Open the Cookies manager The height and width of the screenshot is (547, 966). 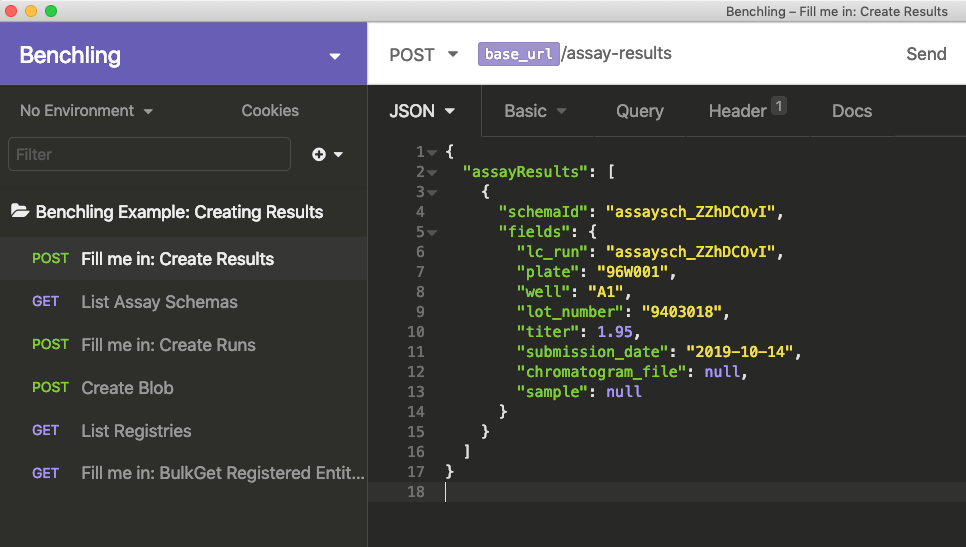(x=270, y=111)
